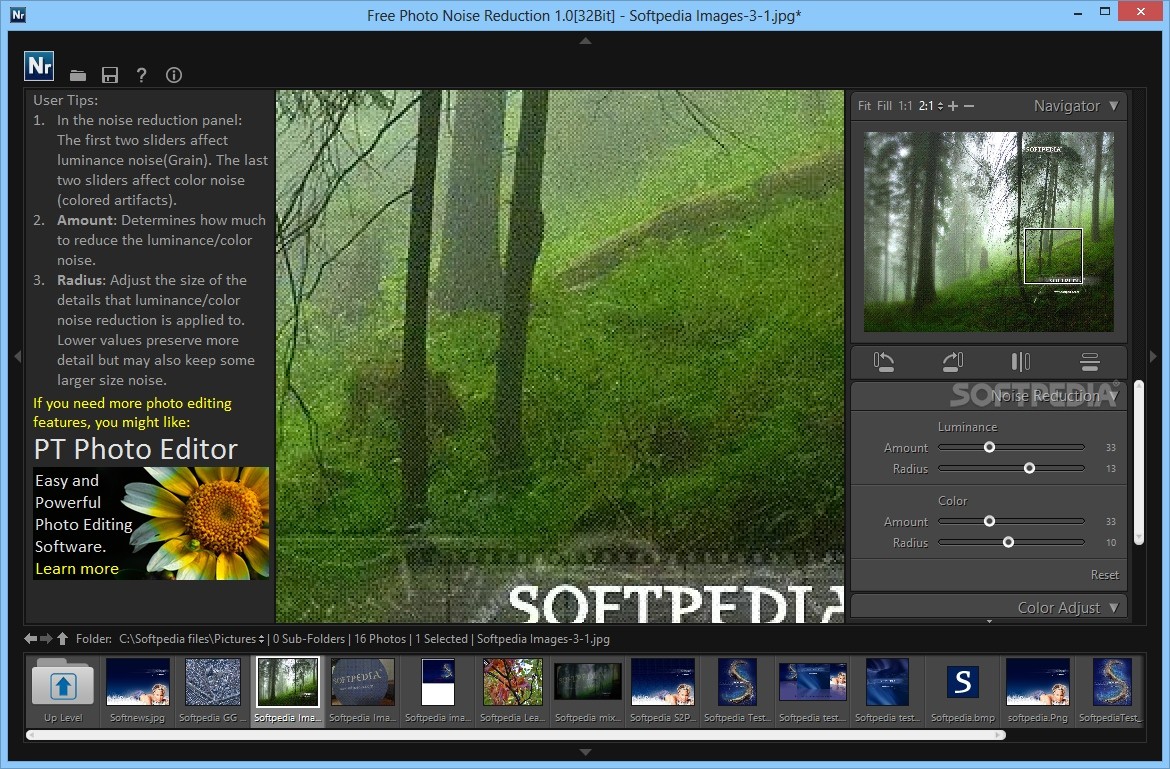1170x769 pixels.
Task: Adjust the Luminance Amount slider
Action: point(1011,448)
